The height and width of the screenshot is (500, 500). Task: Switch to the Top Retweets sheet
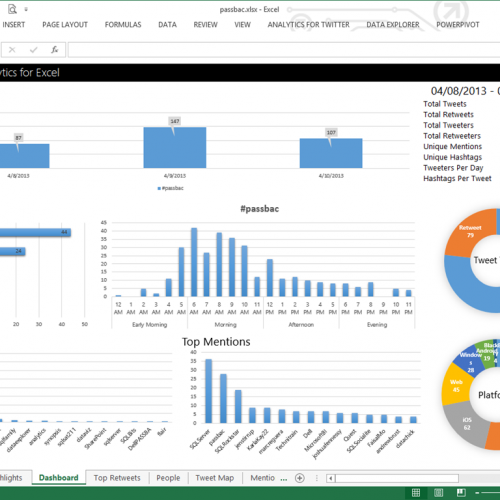tap(117, 478)
